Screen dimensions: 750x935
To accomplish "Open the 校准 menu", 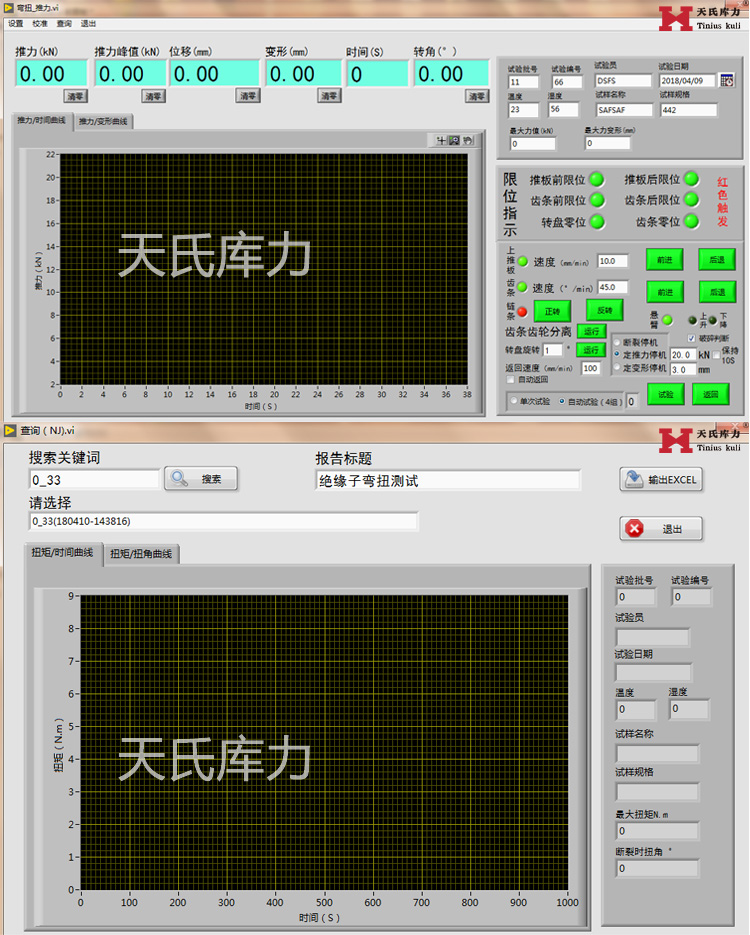I will (x=40, y=24).
